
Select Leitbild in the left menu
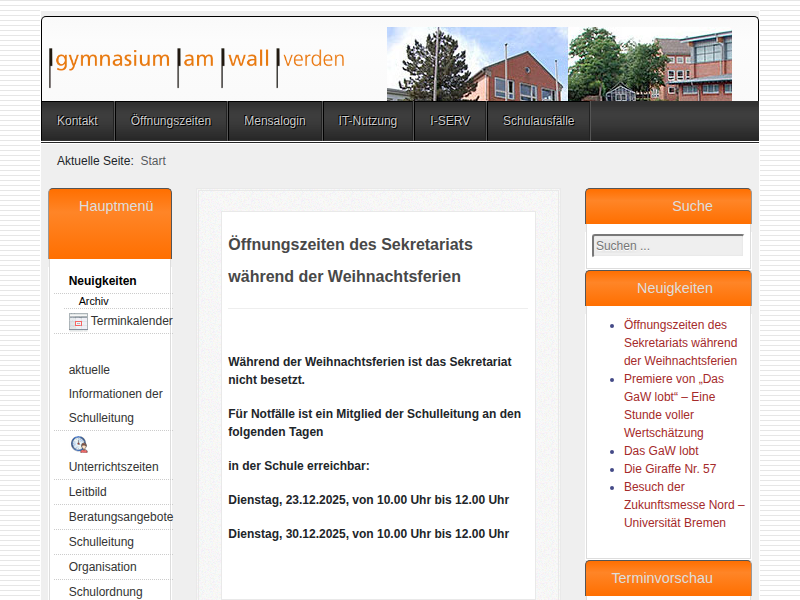tap(88, 492)
